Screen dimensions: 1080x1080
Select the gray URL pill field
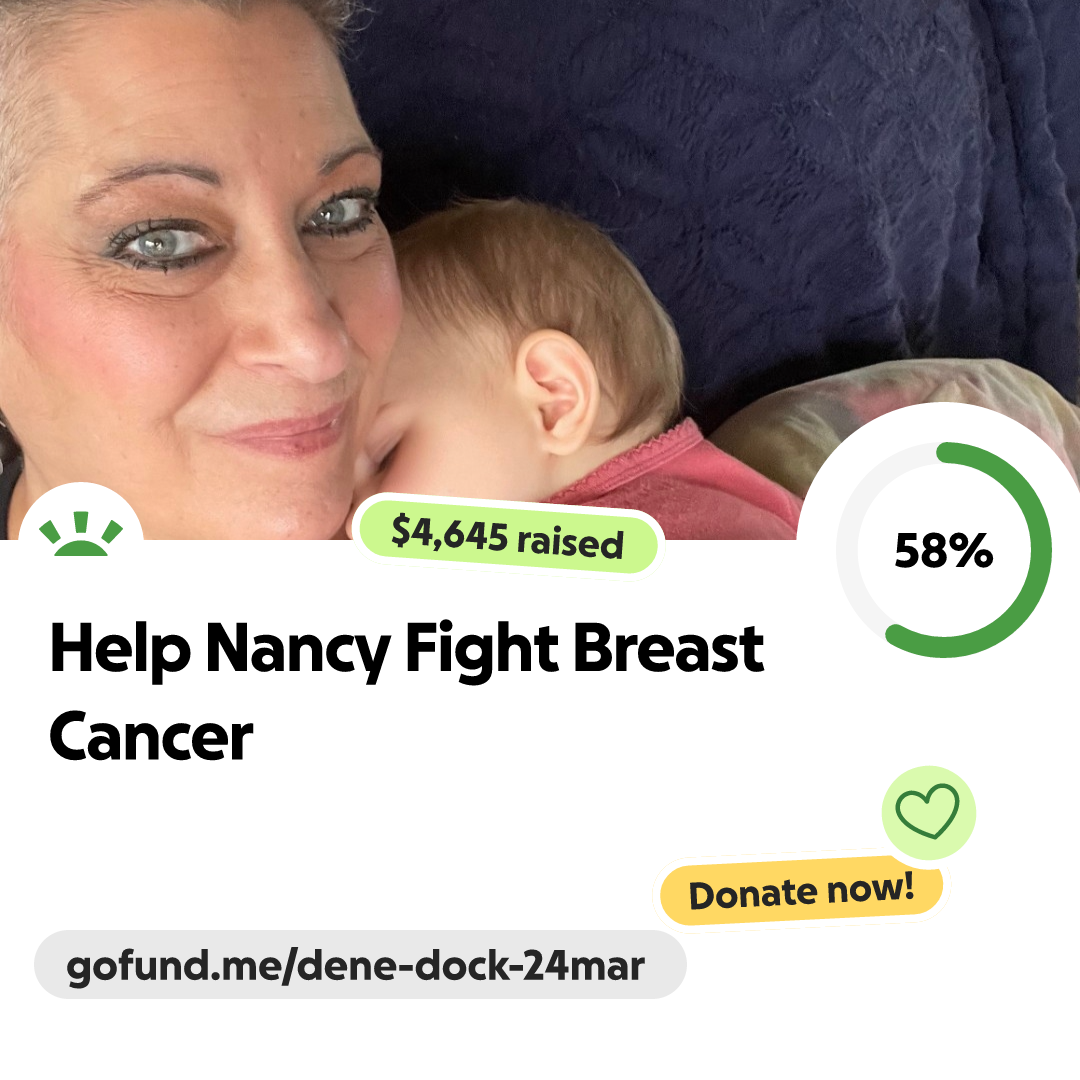(x=360, y=964)
